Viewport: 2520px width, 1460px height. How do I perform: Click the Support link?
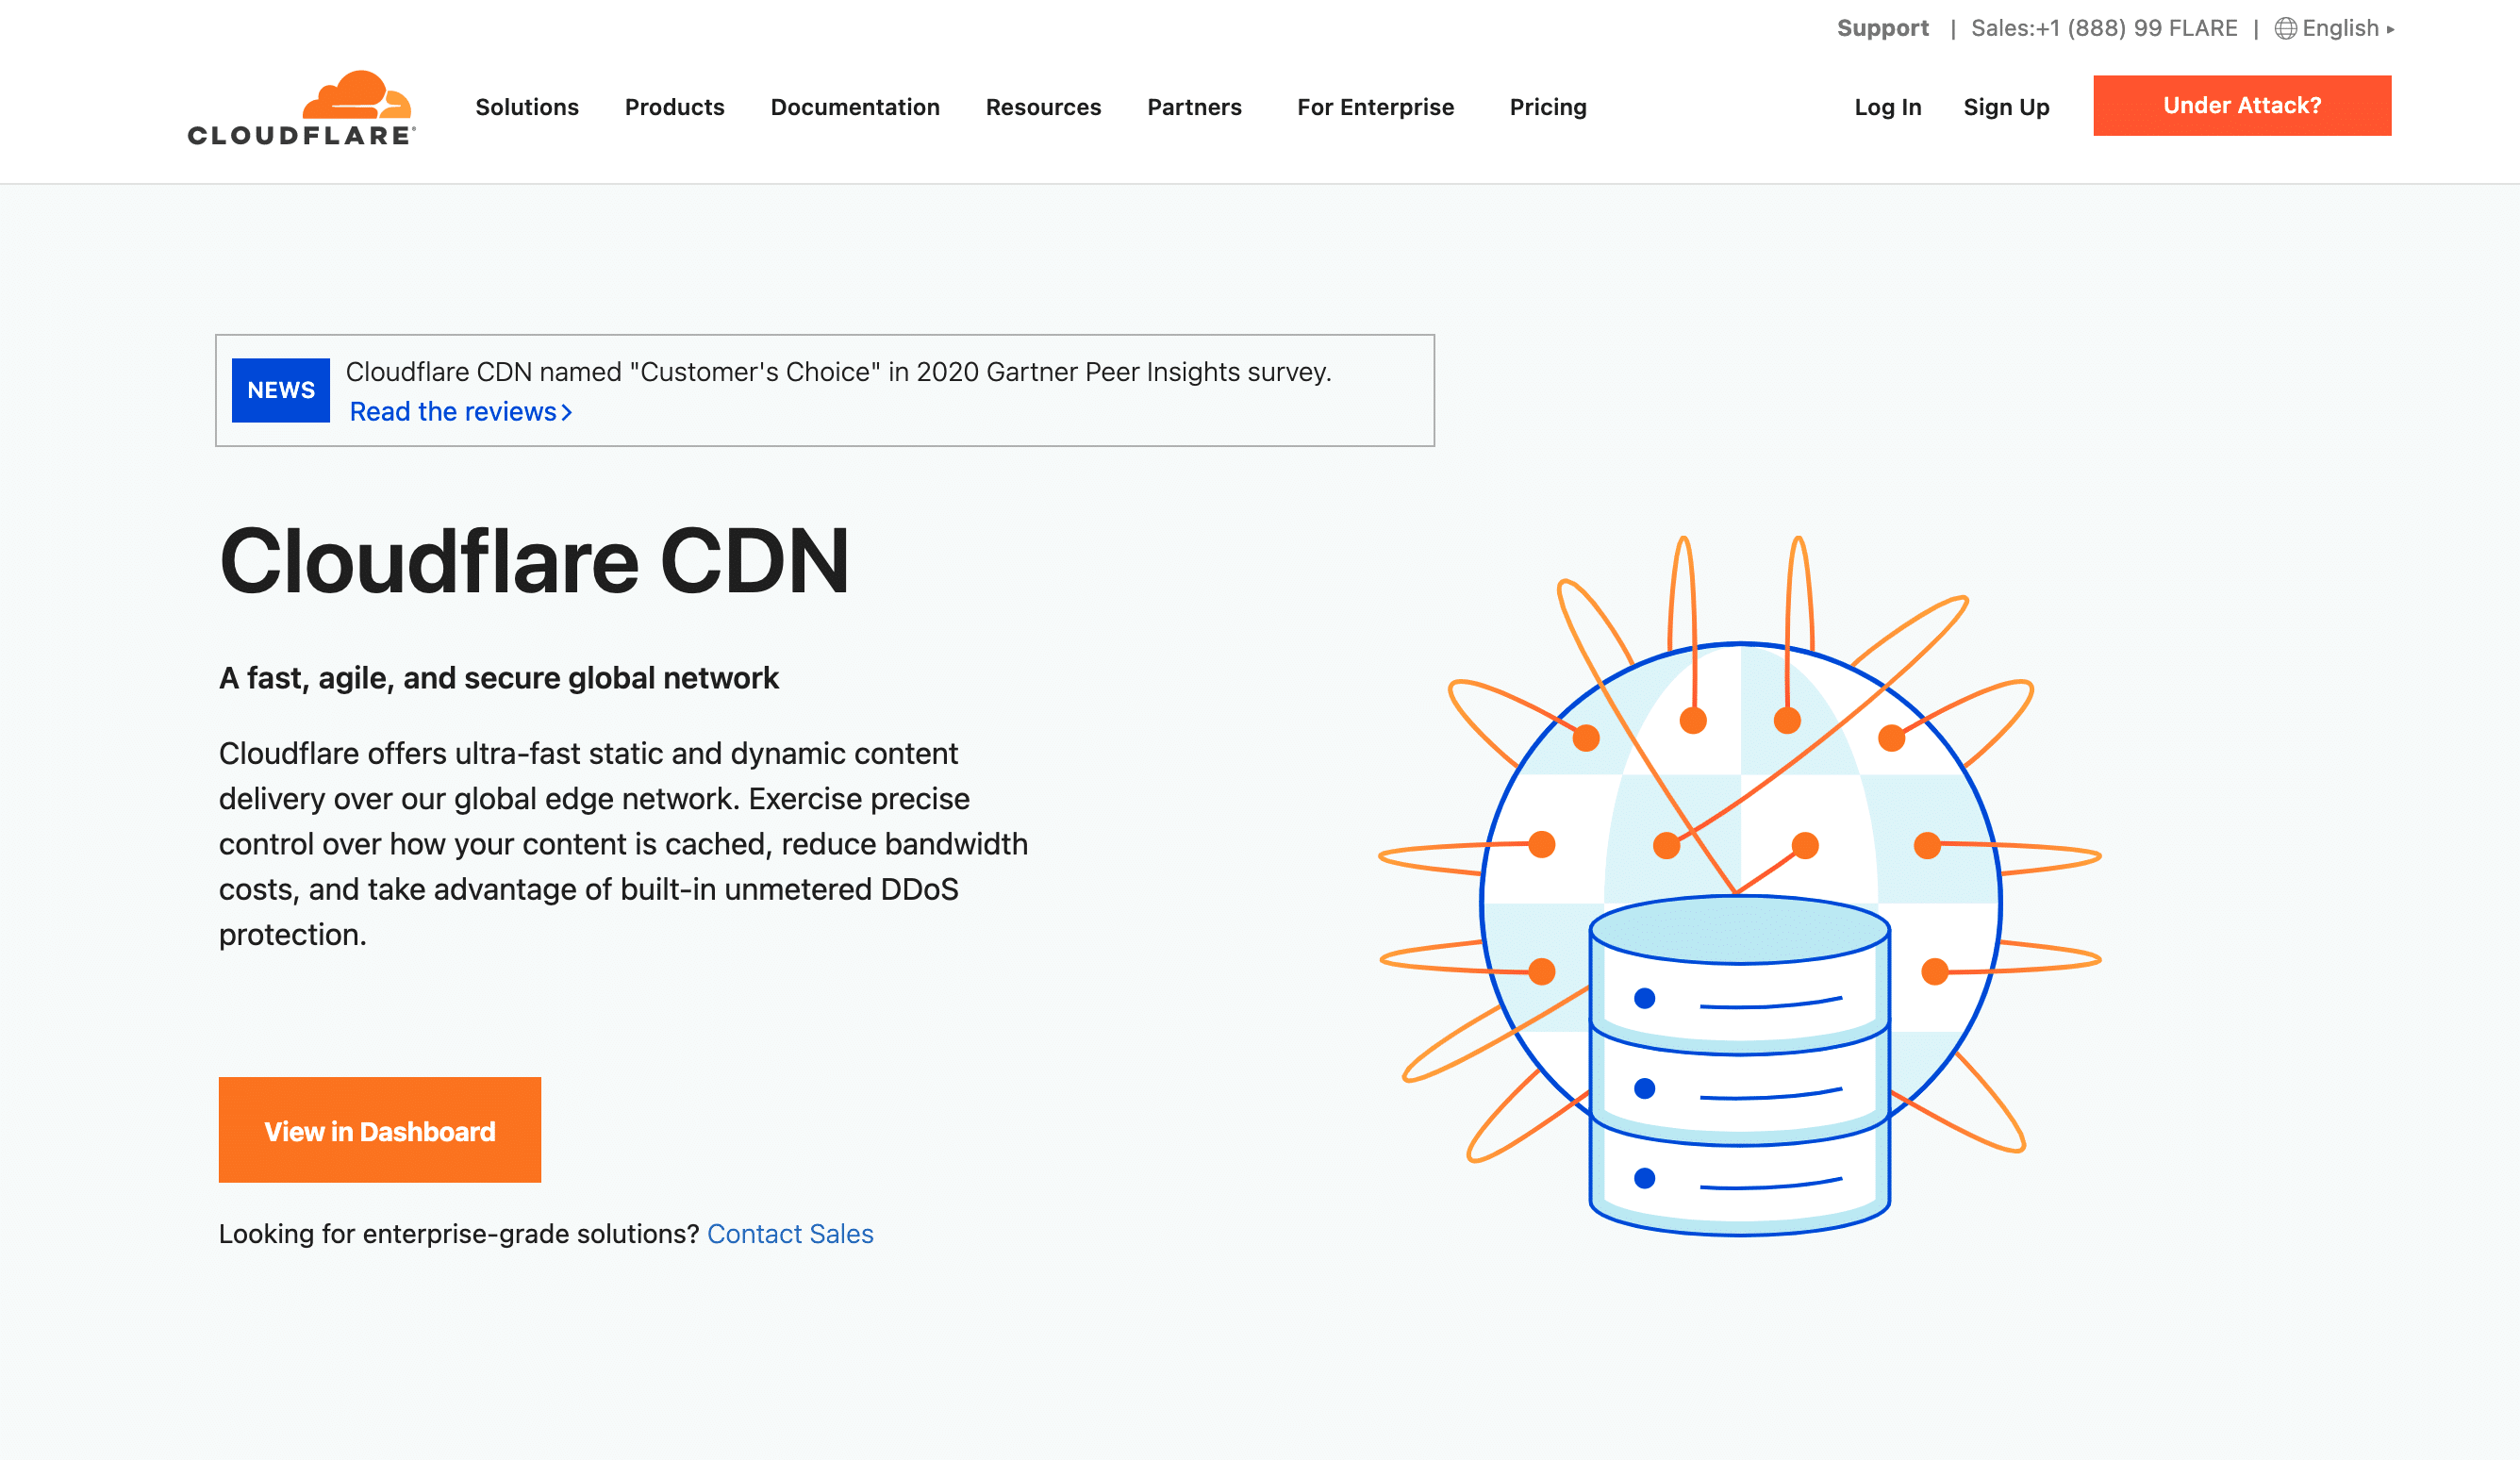[x=1882, y=28]
